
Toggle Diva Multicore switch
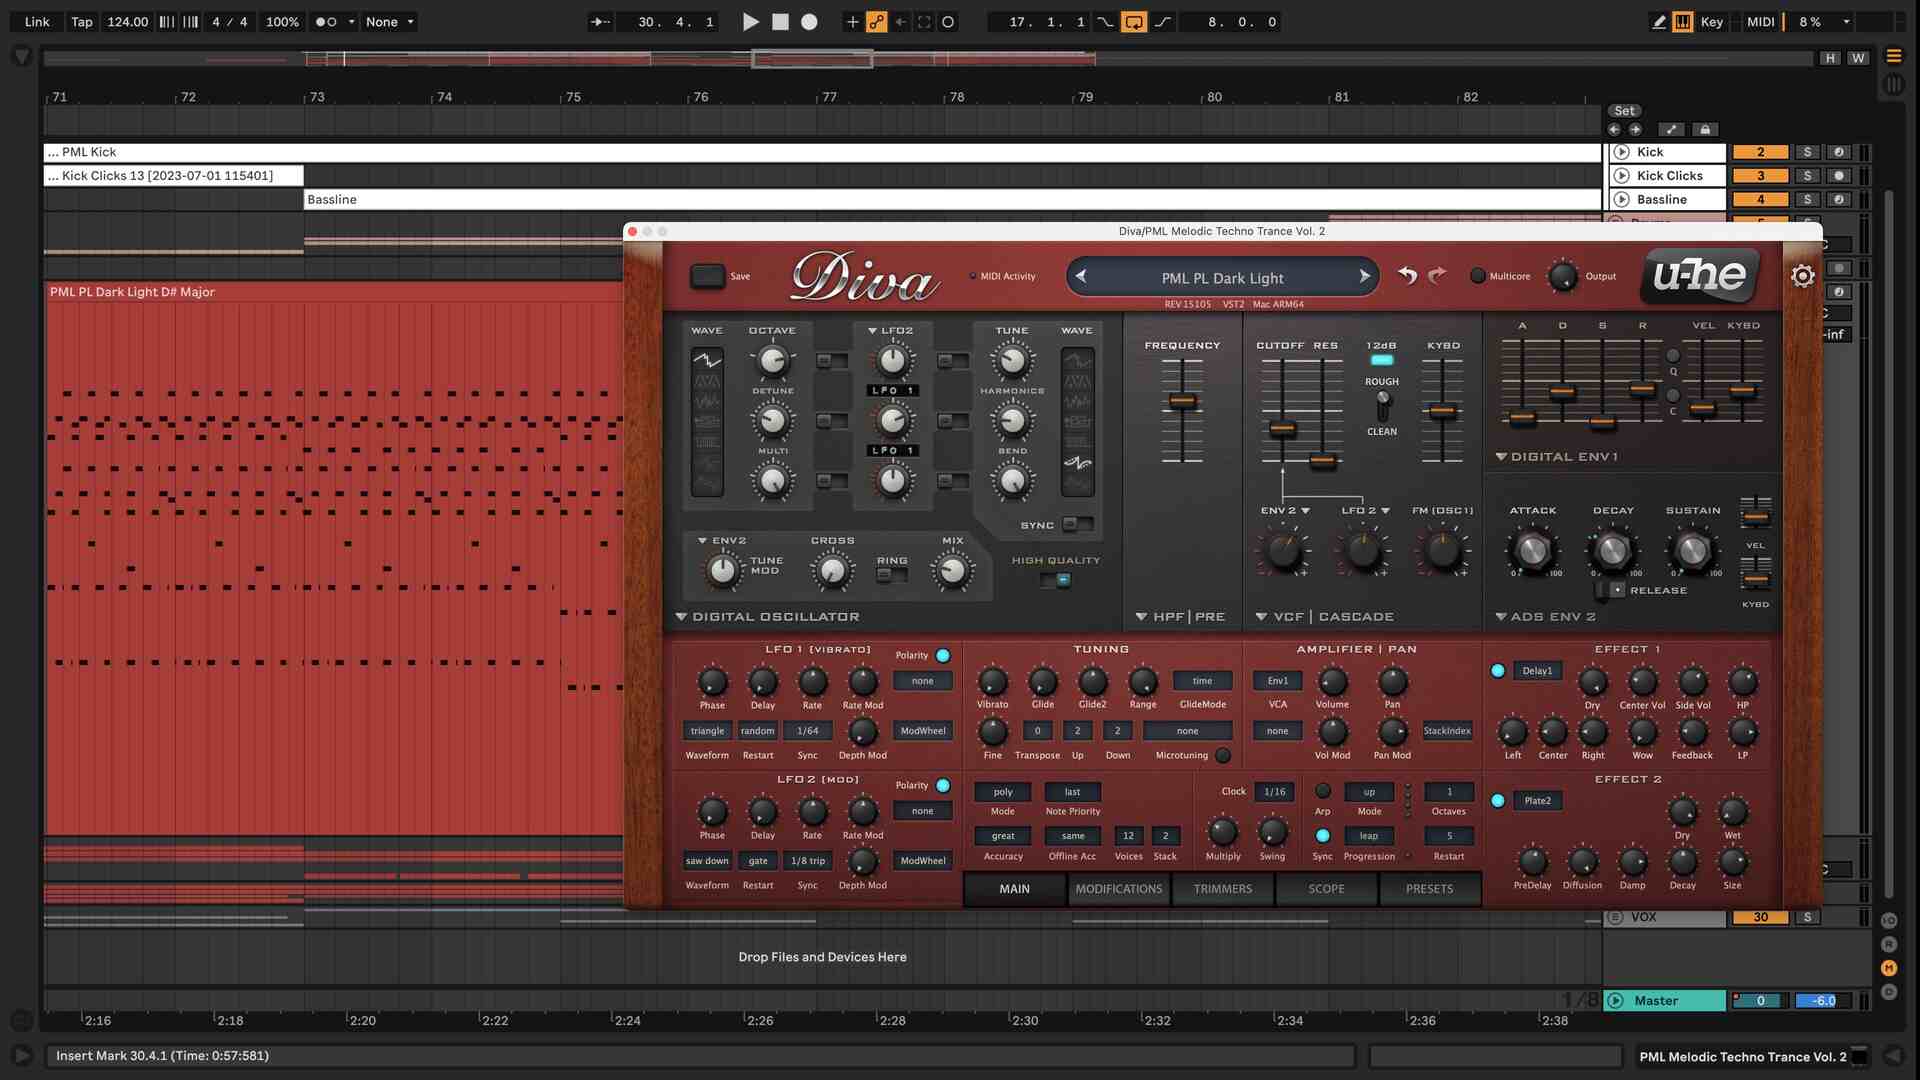click(1477, 276)
